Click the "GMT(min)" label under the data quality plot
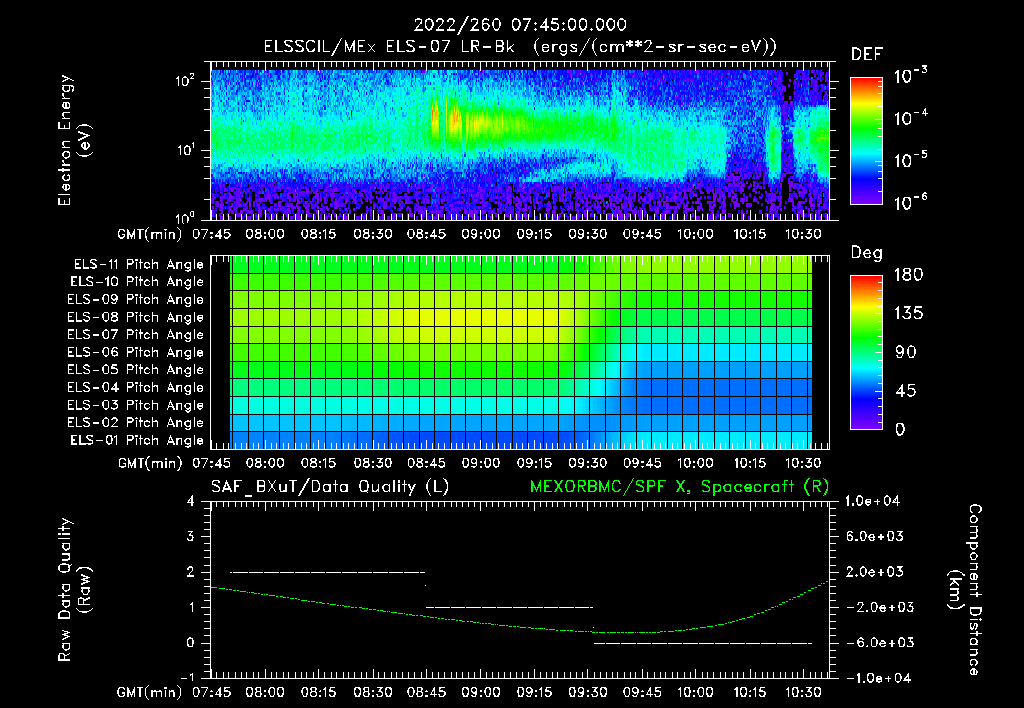This screenshot has height=708, width=1024. [x=150, y=692]
